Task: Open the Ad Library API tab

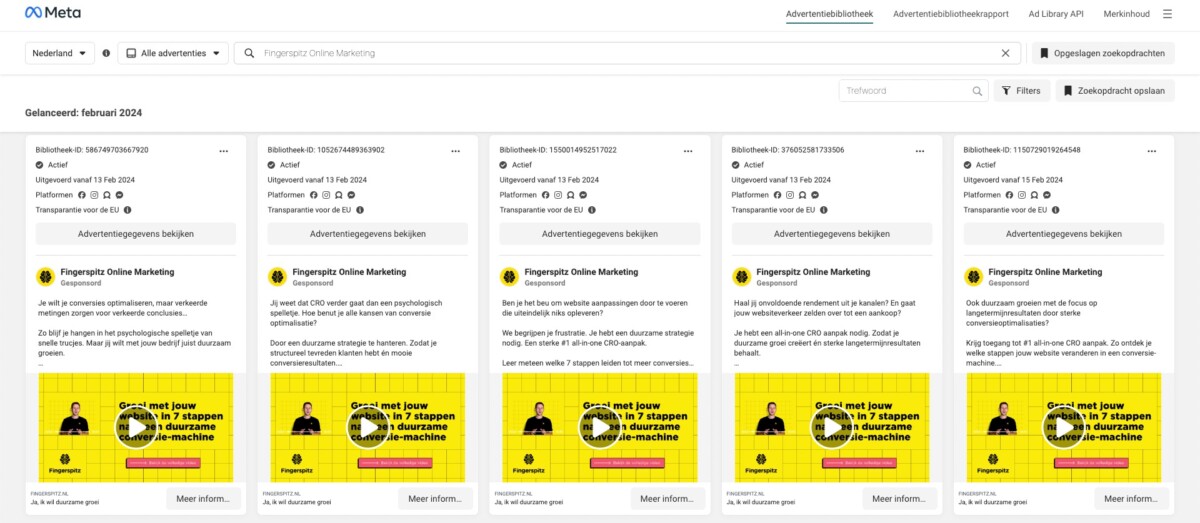Action: [1055, 14]
